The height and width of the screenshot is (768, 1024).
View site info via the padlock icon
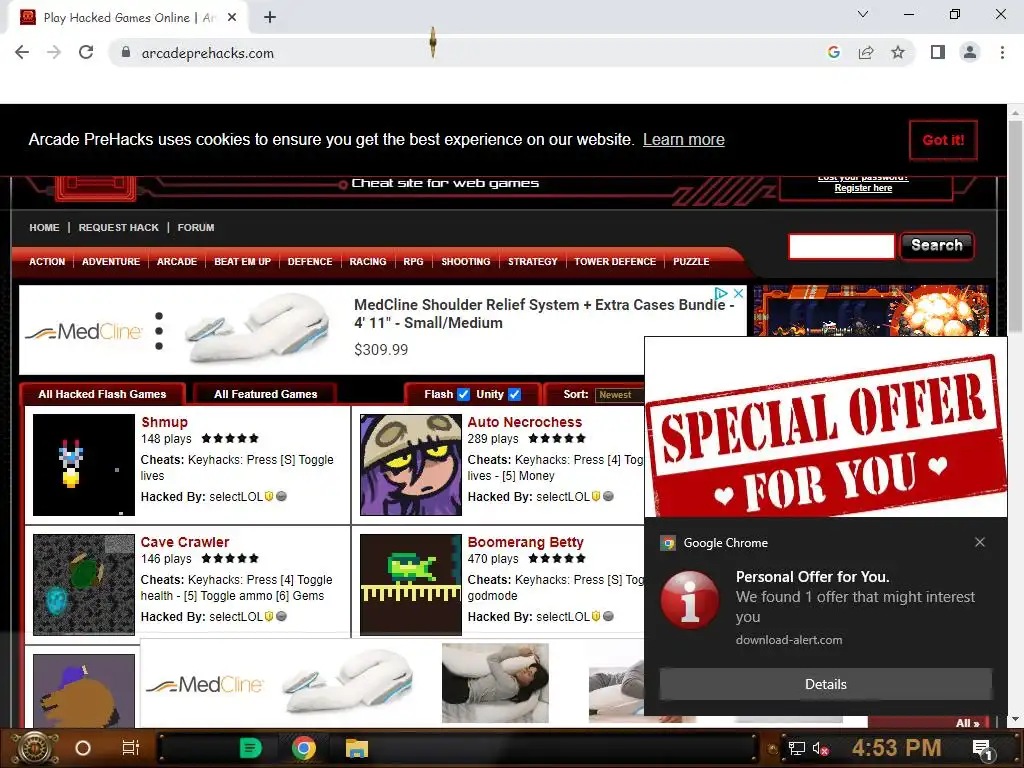[x=126, y=53]
